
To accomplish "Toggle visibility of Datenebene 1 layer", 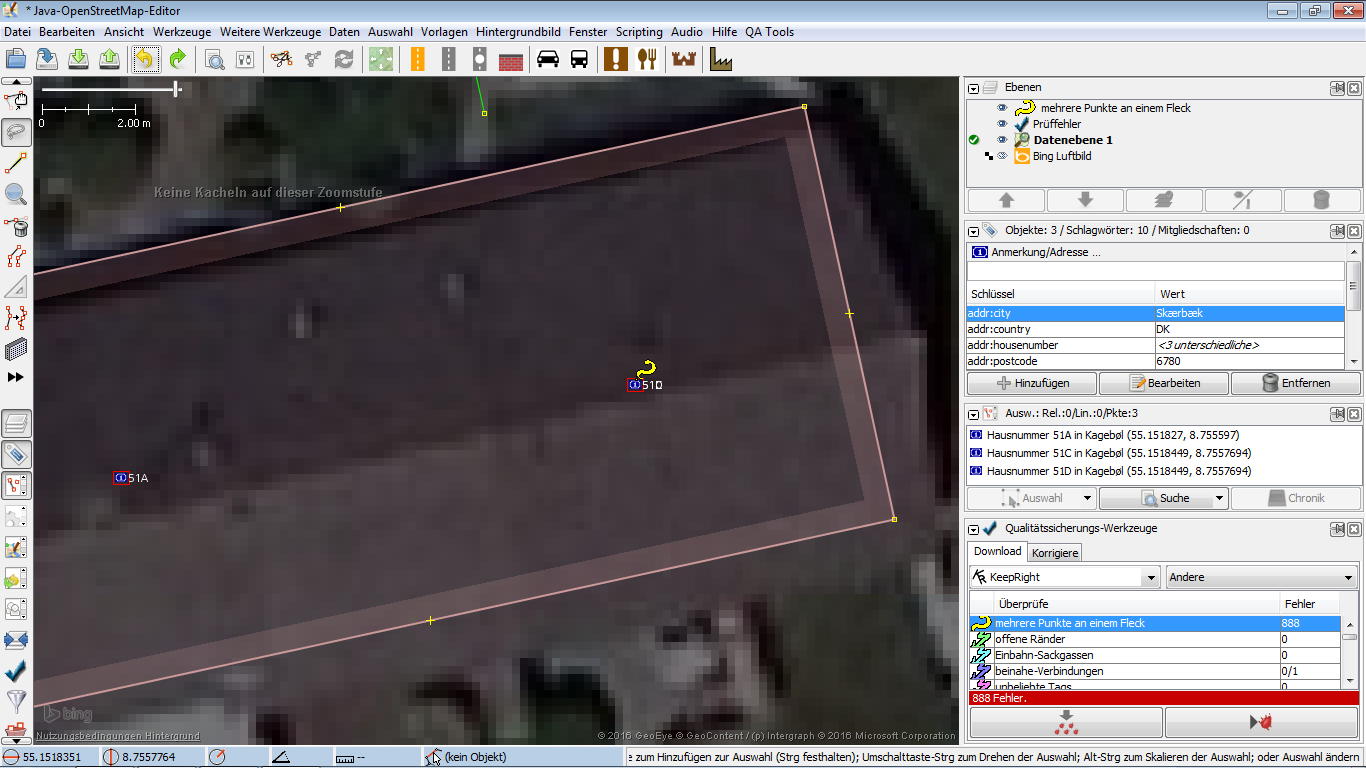I will pos(1002,140).
